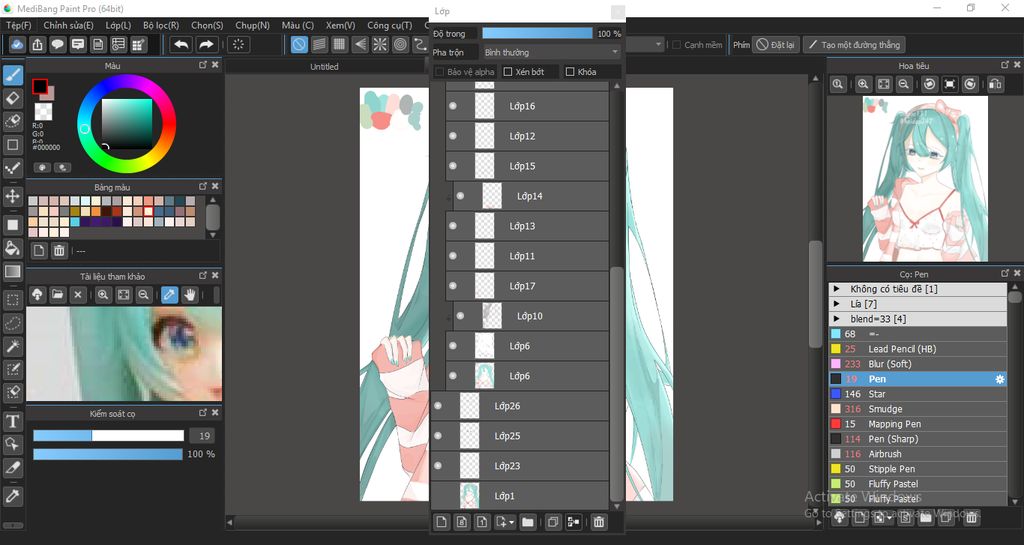Choose the Bucket fill tool
1024x545 pixels.
point(13,247)
